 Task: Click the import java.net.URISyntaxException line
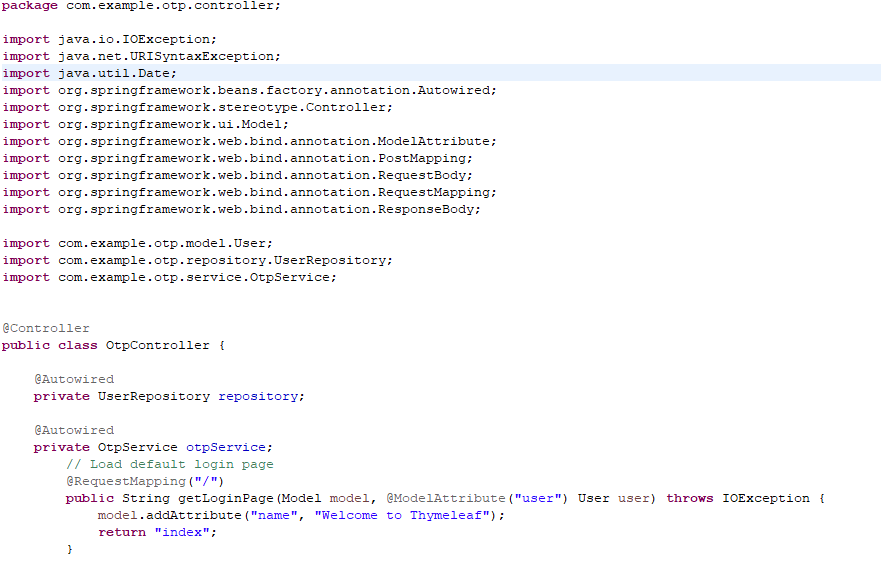point(141,56)
